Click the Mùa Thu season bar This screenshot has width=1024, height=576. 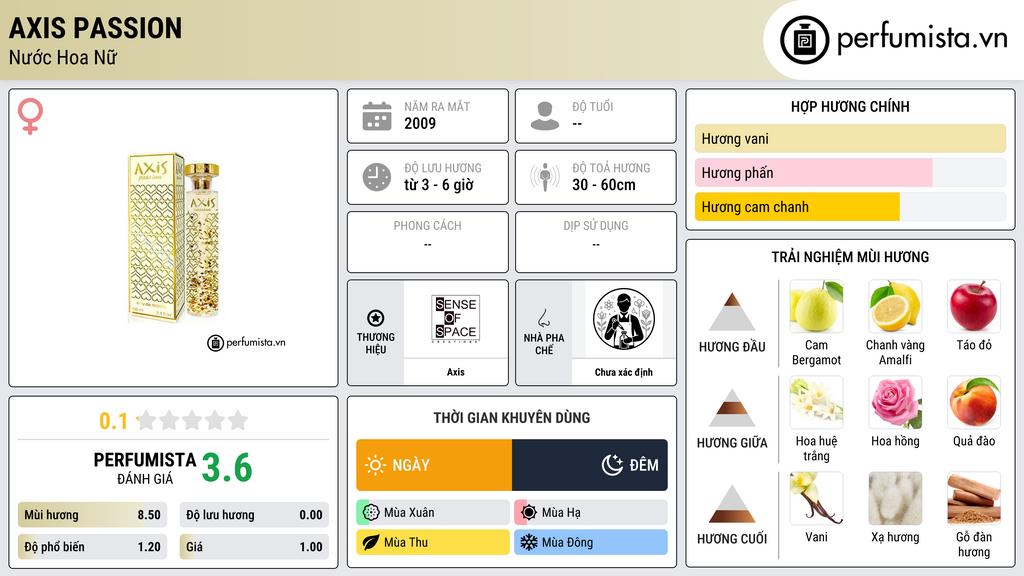coord(433,542)
